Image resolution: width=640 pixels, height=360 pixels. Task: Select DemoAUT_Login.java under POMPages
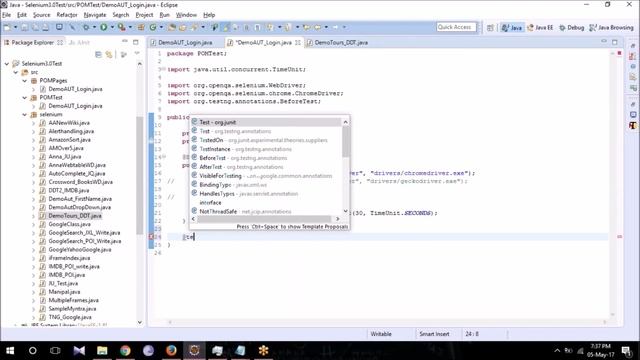[75, 89]
